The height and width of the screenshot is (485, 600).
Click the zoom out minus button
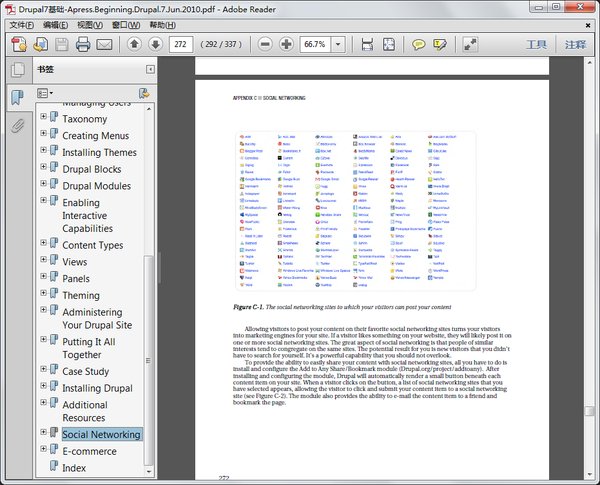(265, 45)
